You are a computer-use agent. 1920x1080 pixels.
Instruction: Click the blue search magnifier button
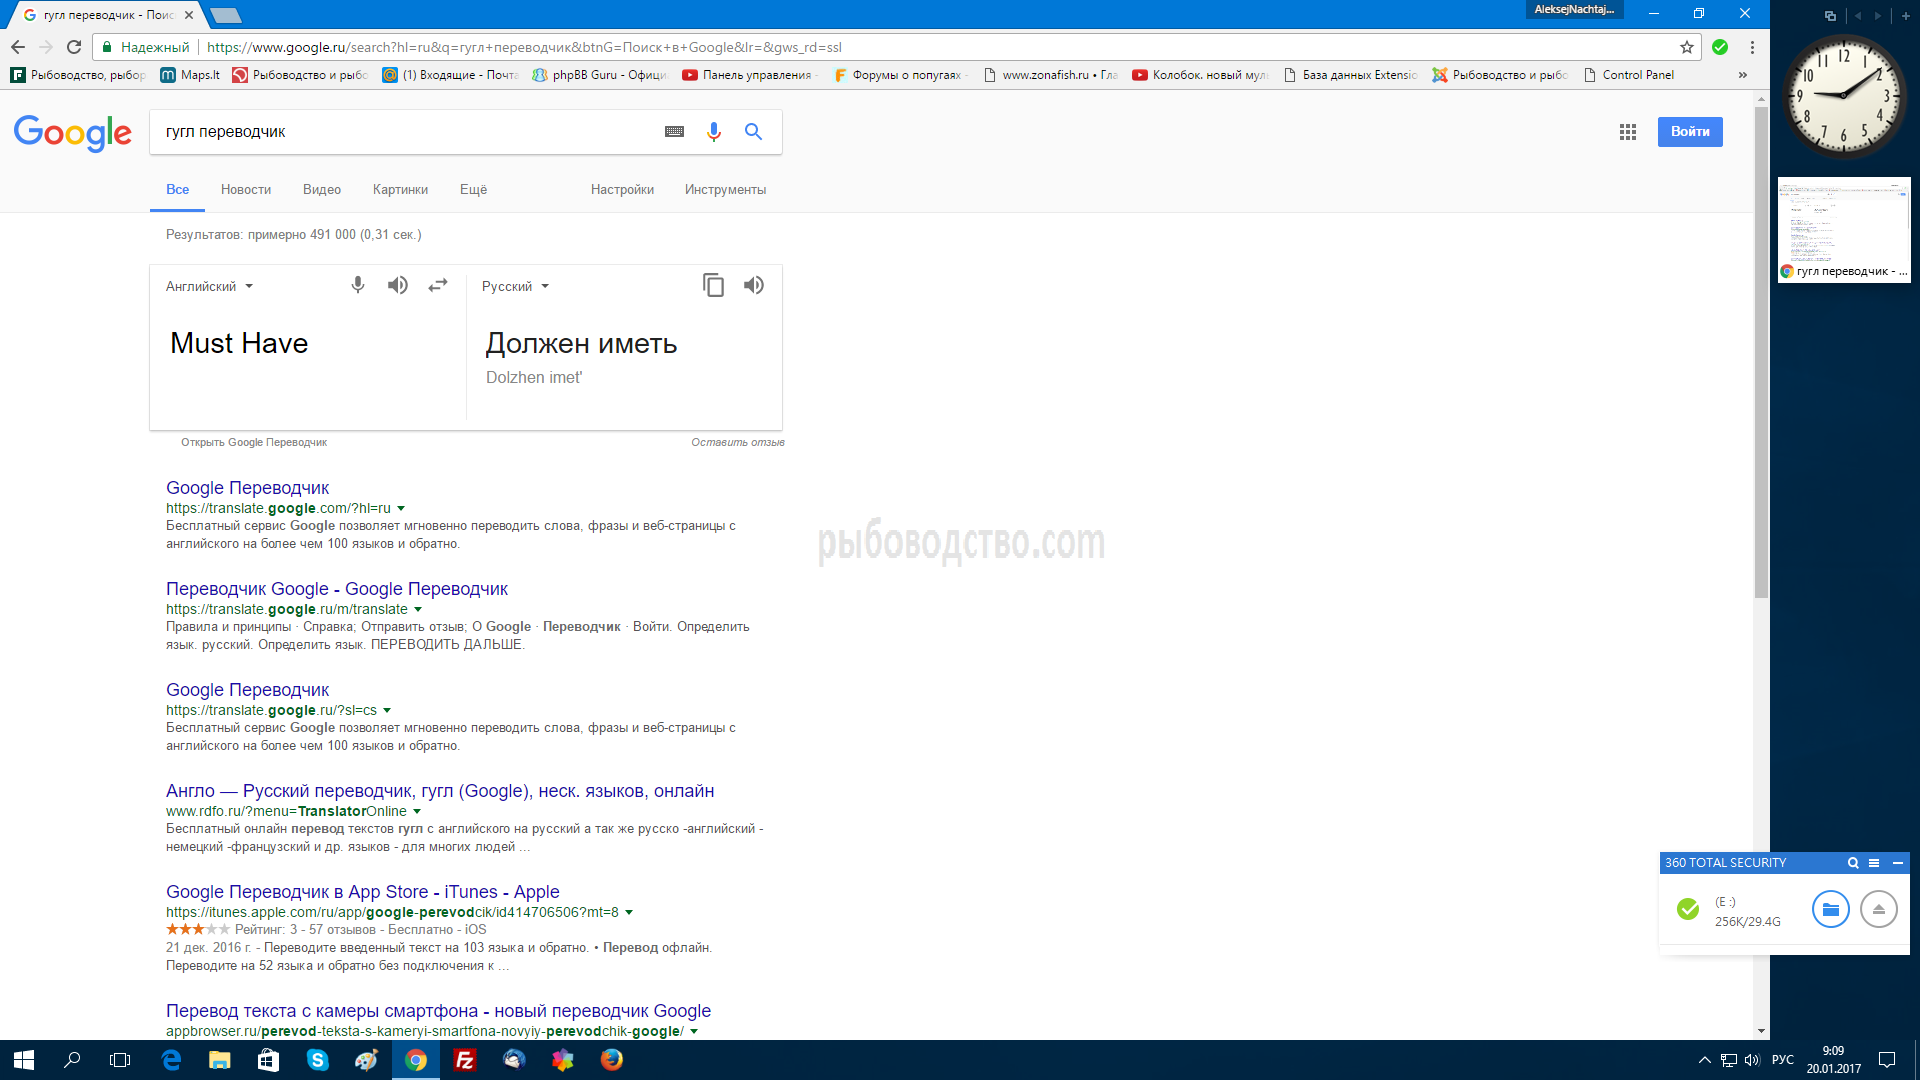pyautogui.click(x=753, y=132)
